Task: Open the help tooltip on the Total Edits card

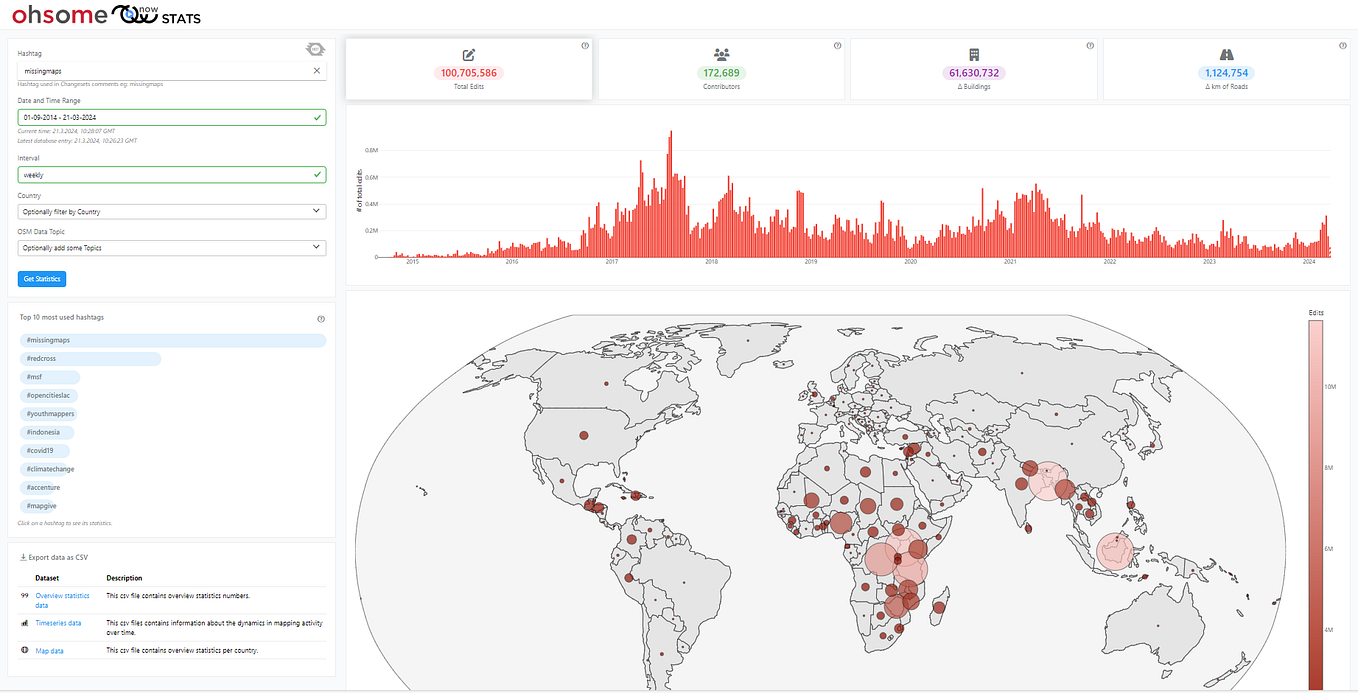Action: tap(585, 44)
